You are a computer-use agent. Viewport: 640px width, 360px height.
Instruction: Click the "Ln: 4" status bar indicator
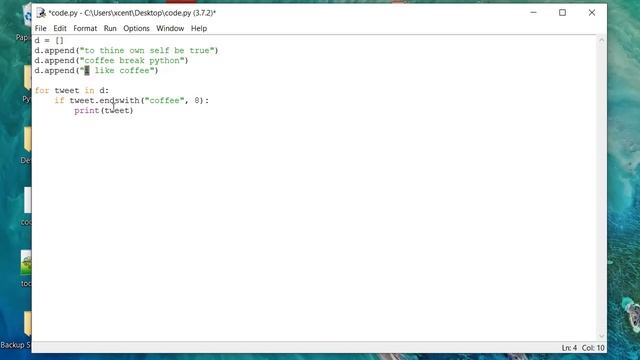coord(569,348)
